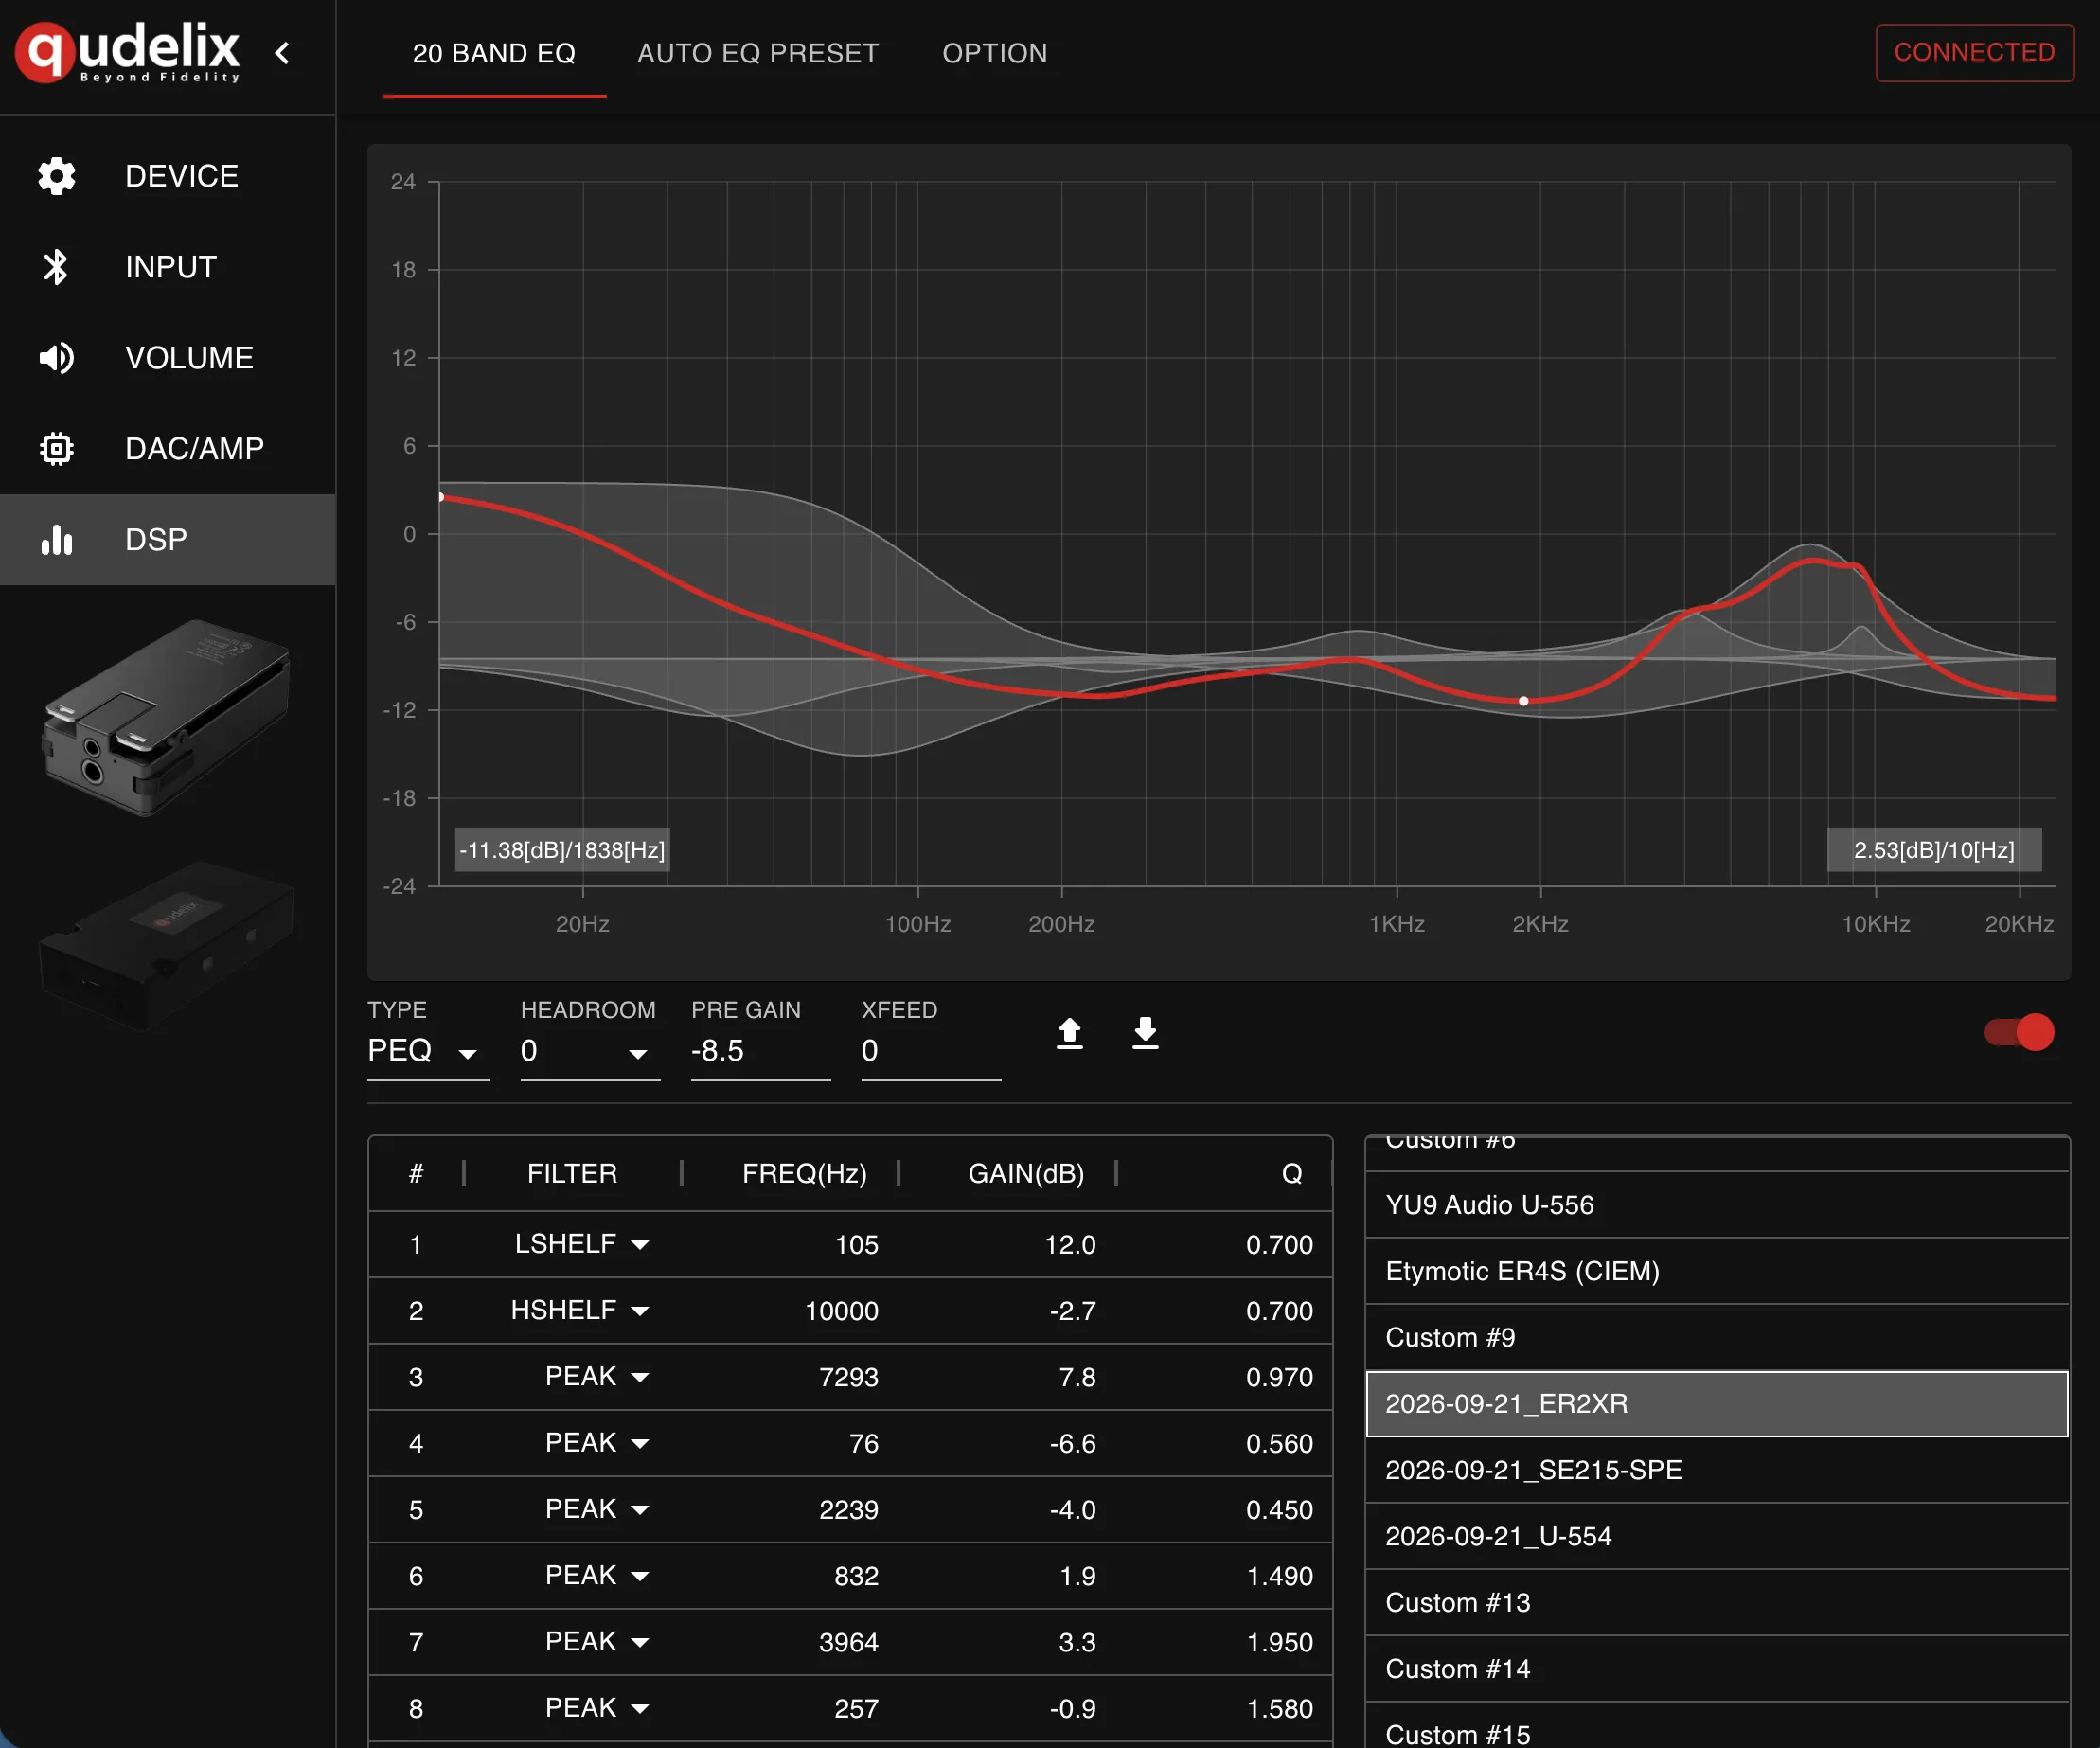Click the white EQ handle near 2KHz
The height and width of the screenshot is (1748, 2100).
[1524, 701]
